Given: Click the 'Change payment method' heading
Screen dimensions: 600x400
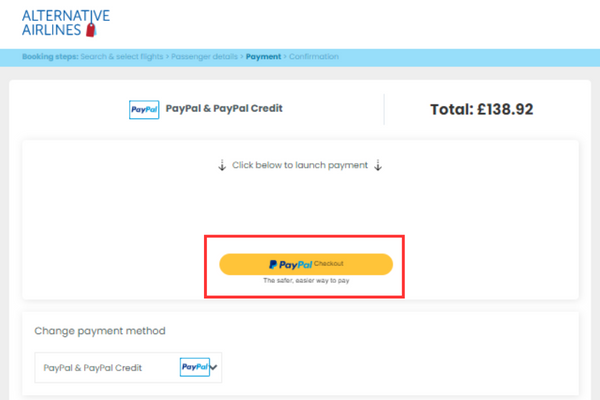Looking at the screenshot, I should [100, 331].
